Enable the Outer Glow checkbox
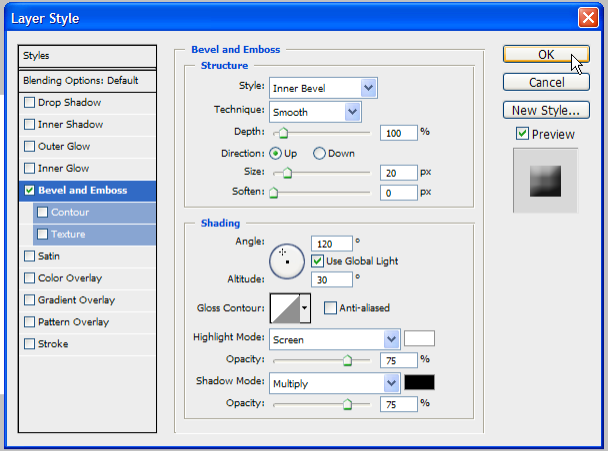The height and width of the screenshot is (451, 608). pyautogui.click(x=29, y=147)
